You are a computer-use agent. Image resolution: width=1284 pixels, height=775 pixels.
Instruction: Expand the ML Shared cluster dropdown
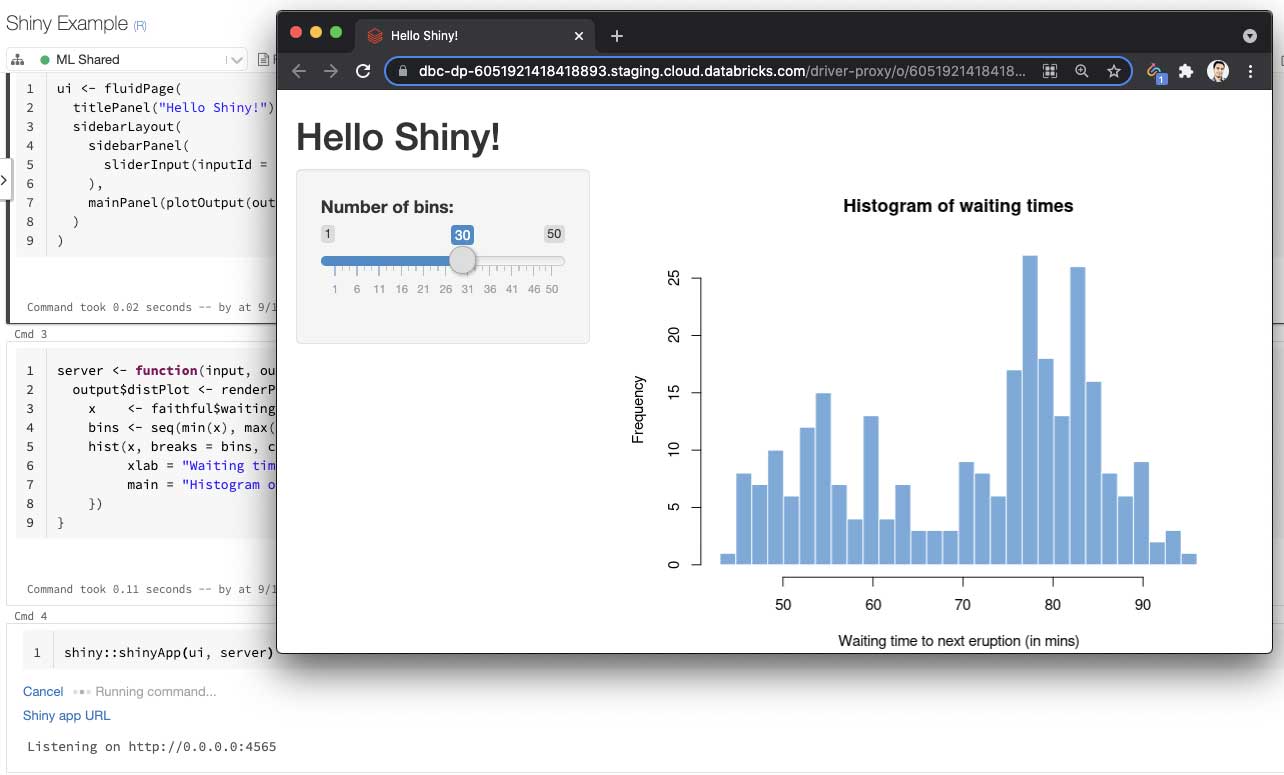(x=236, y=60)
